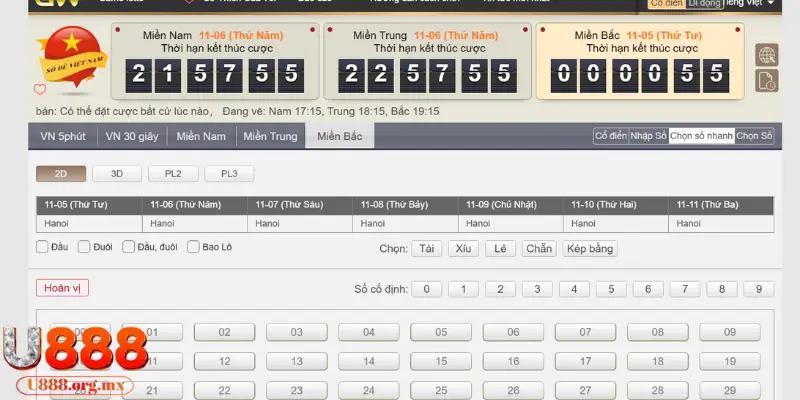Screen dimensions: 800x400
Task: Click the Chẵn quick-select button
Action: pyautogui.click(x=539, y=249)
